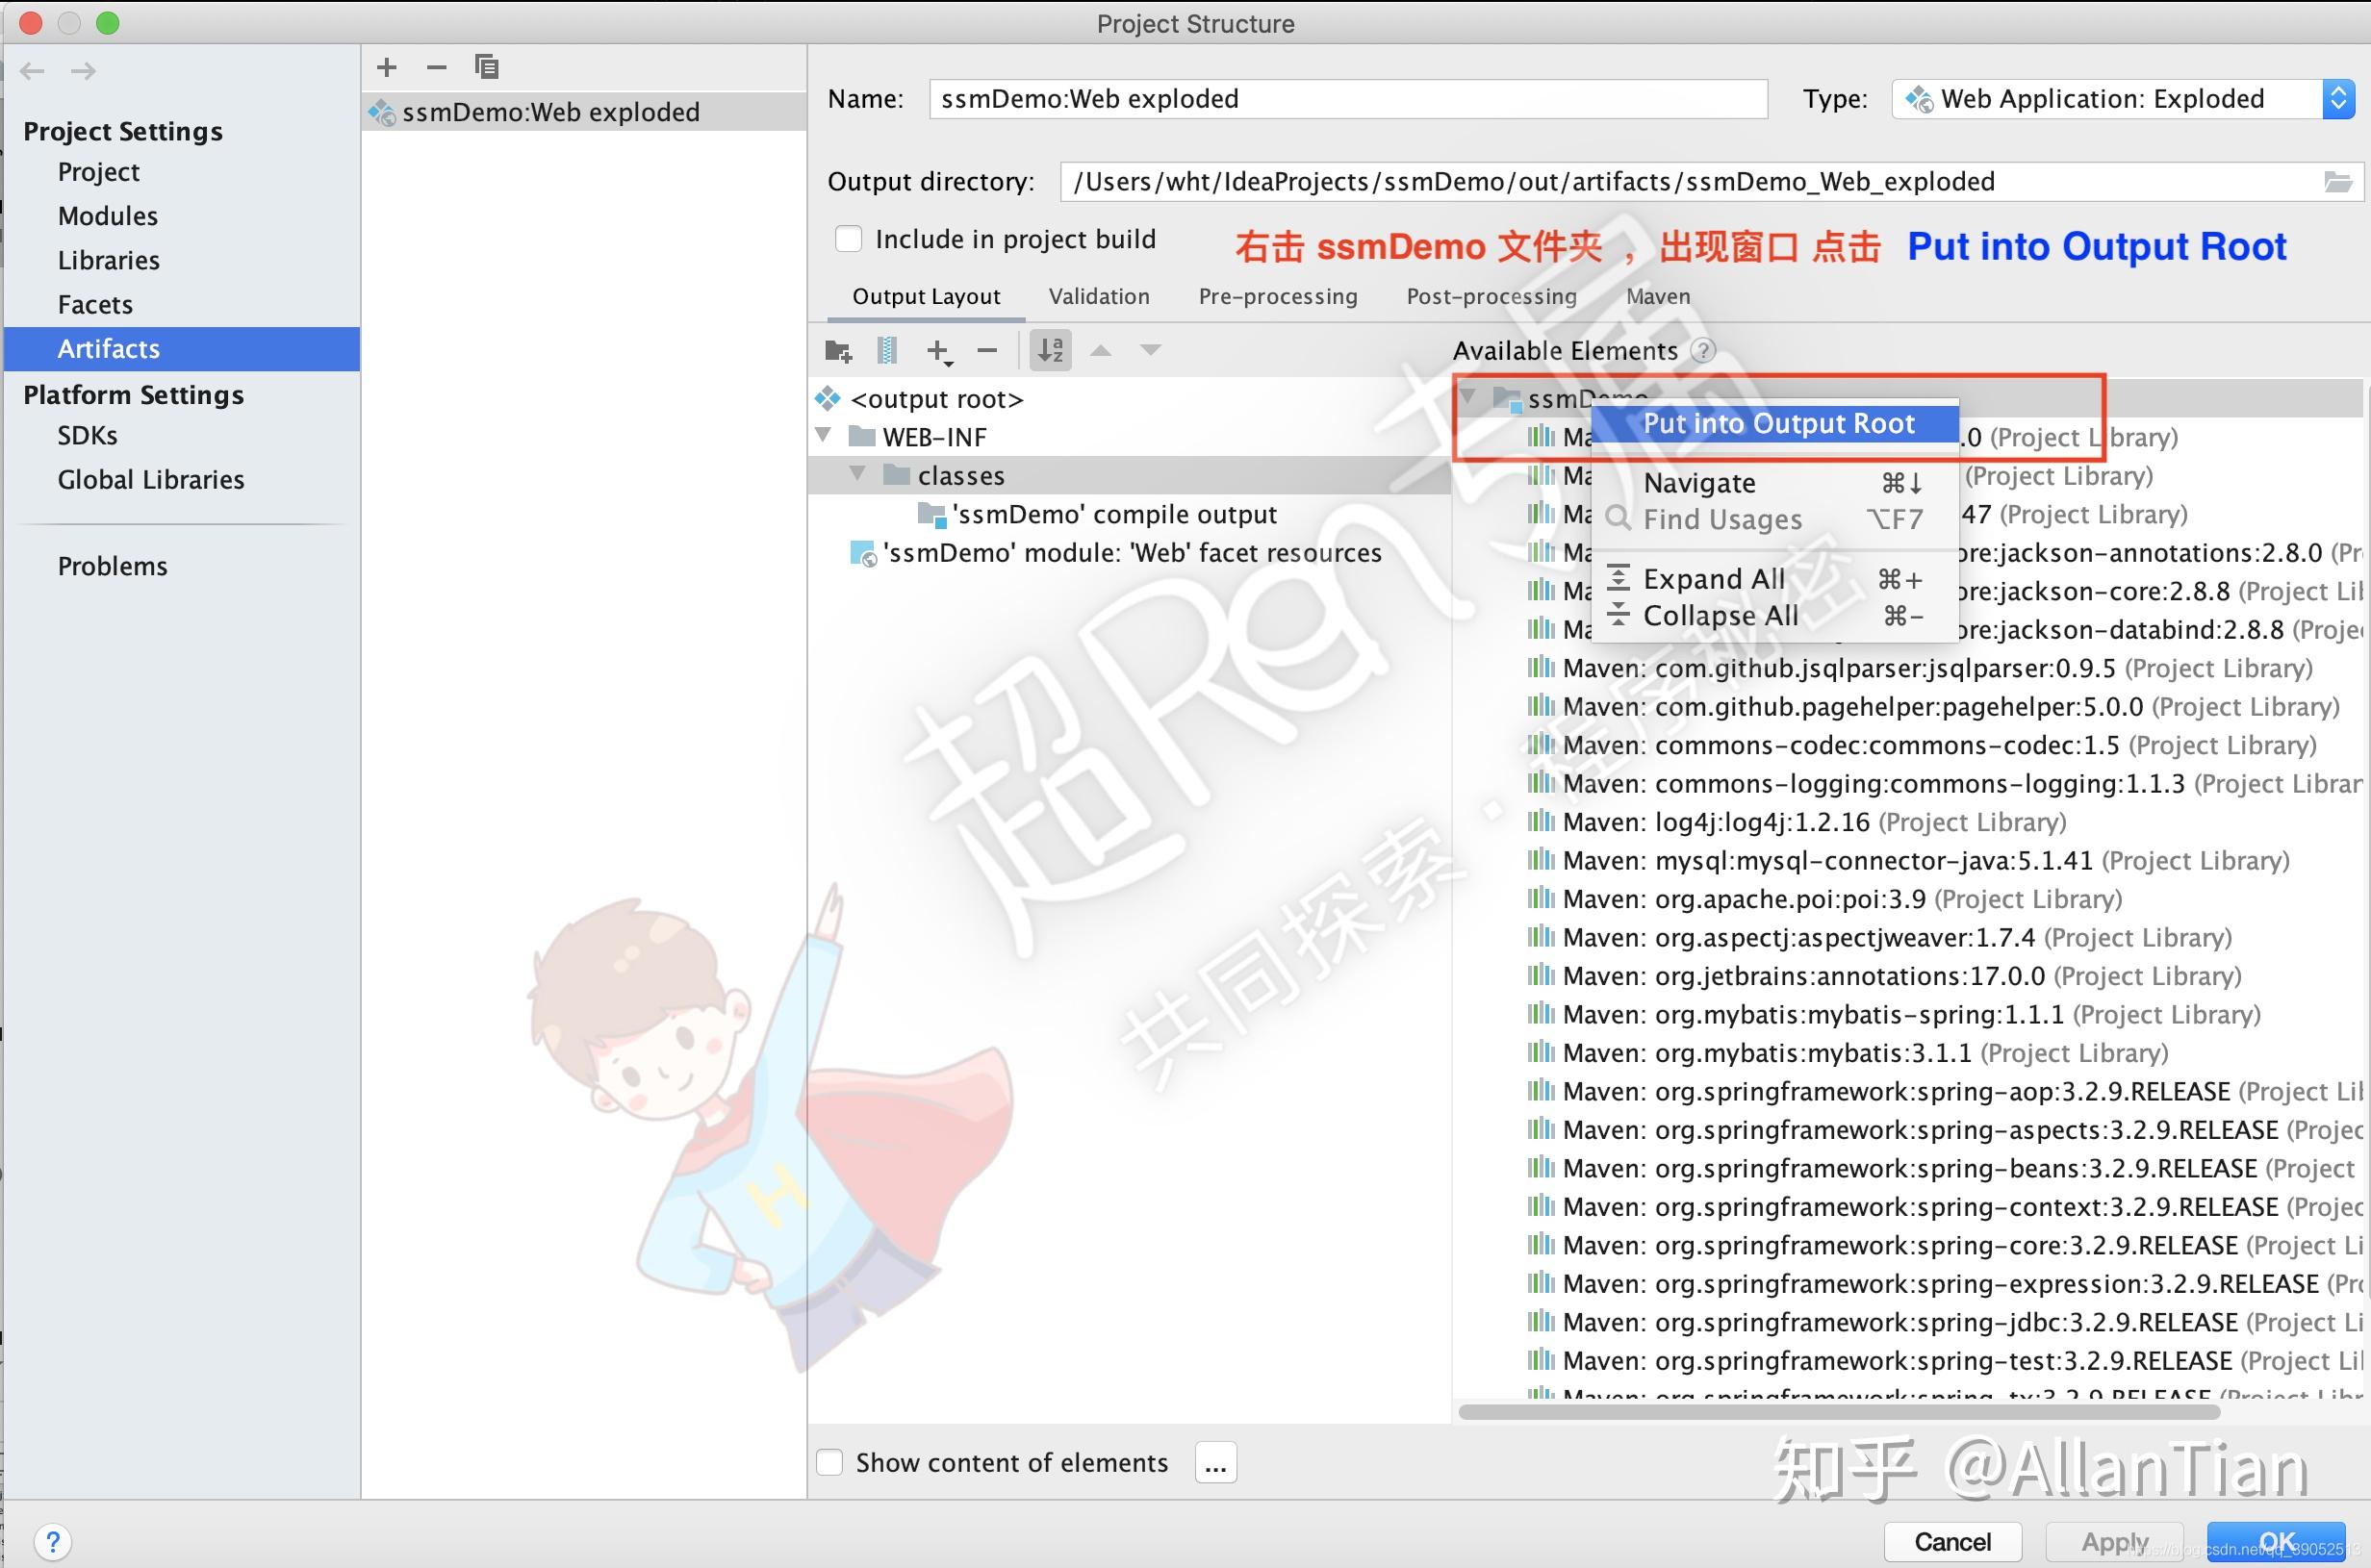Add a new artifact with the plus icon
The height and width of the screenshot is (1568, 2371).
pyautogui.click(x=387, y=67)
